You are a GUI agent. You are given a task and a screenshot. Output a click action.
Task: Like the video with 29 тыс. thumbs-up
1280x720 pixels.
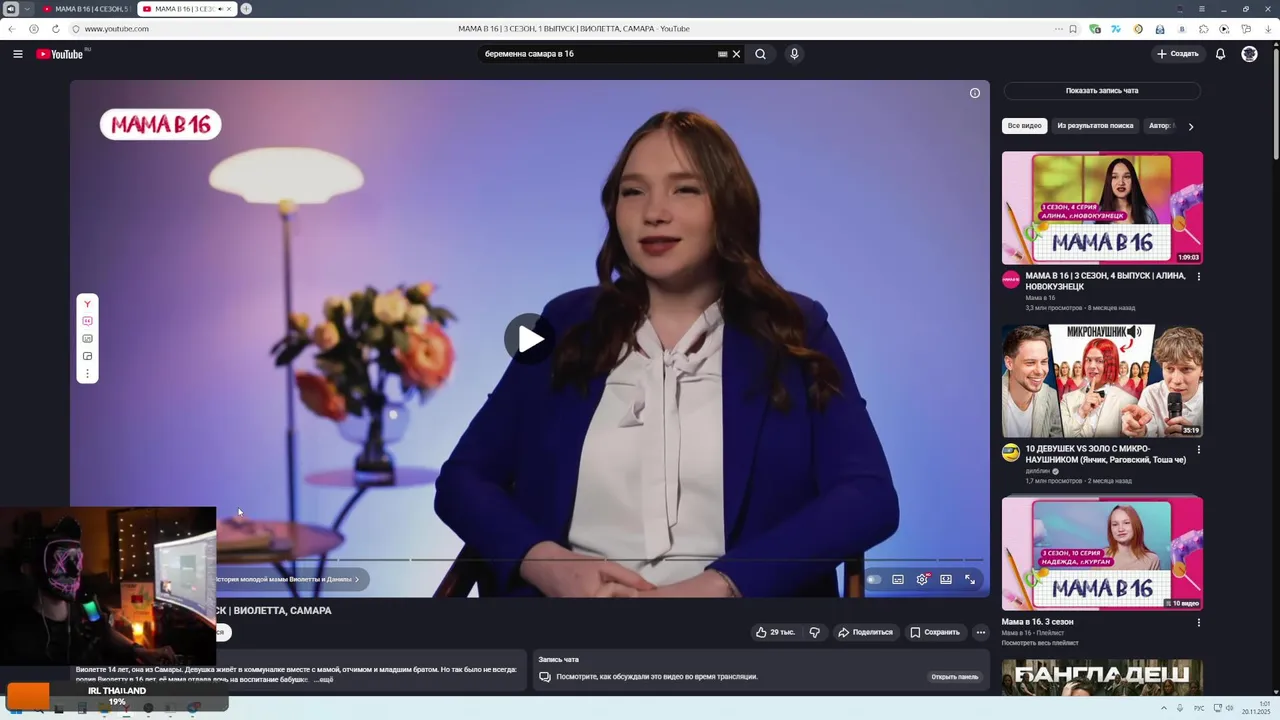(775, 632)
